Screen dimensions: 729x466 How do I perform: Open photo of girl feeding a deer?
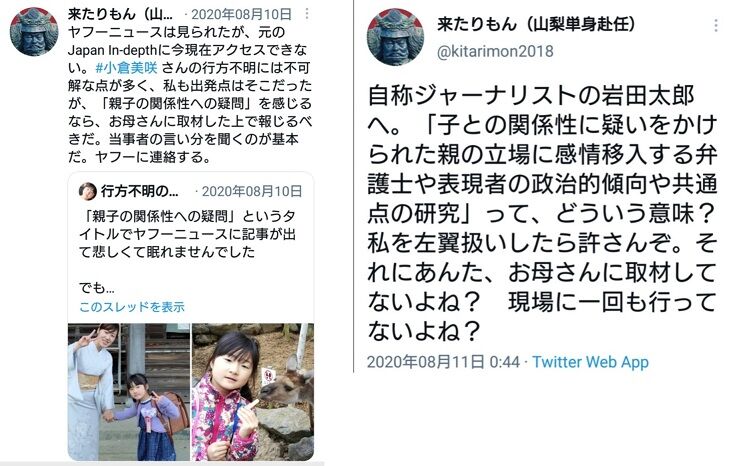click(x=253, y=392)
